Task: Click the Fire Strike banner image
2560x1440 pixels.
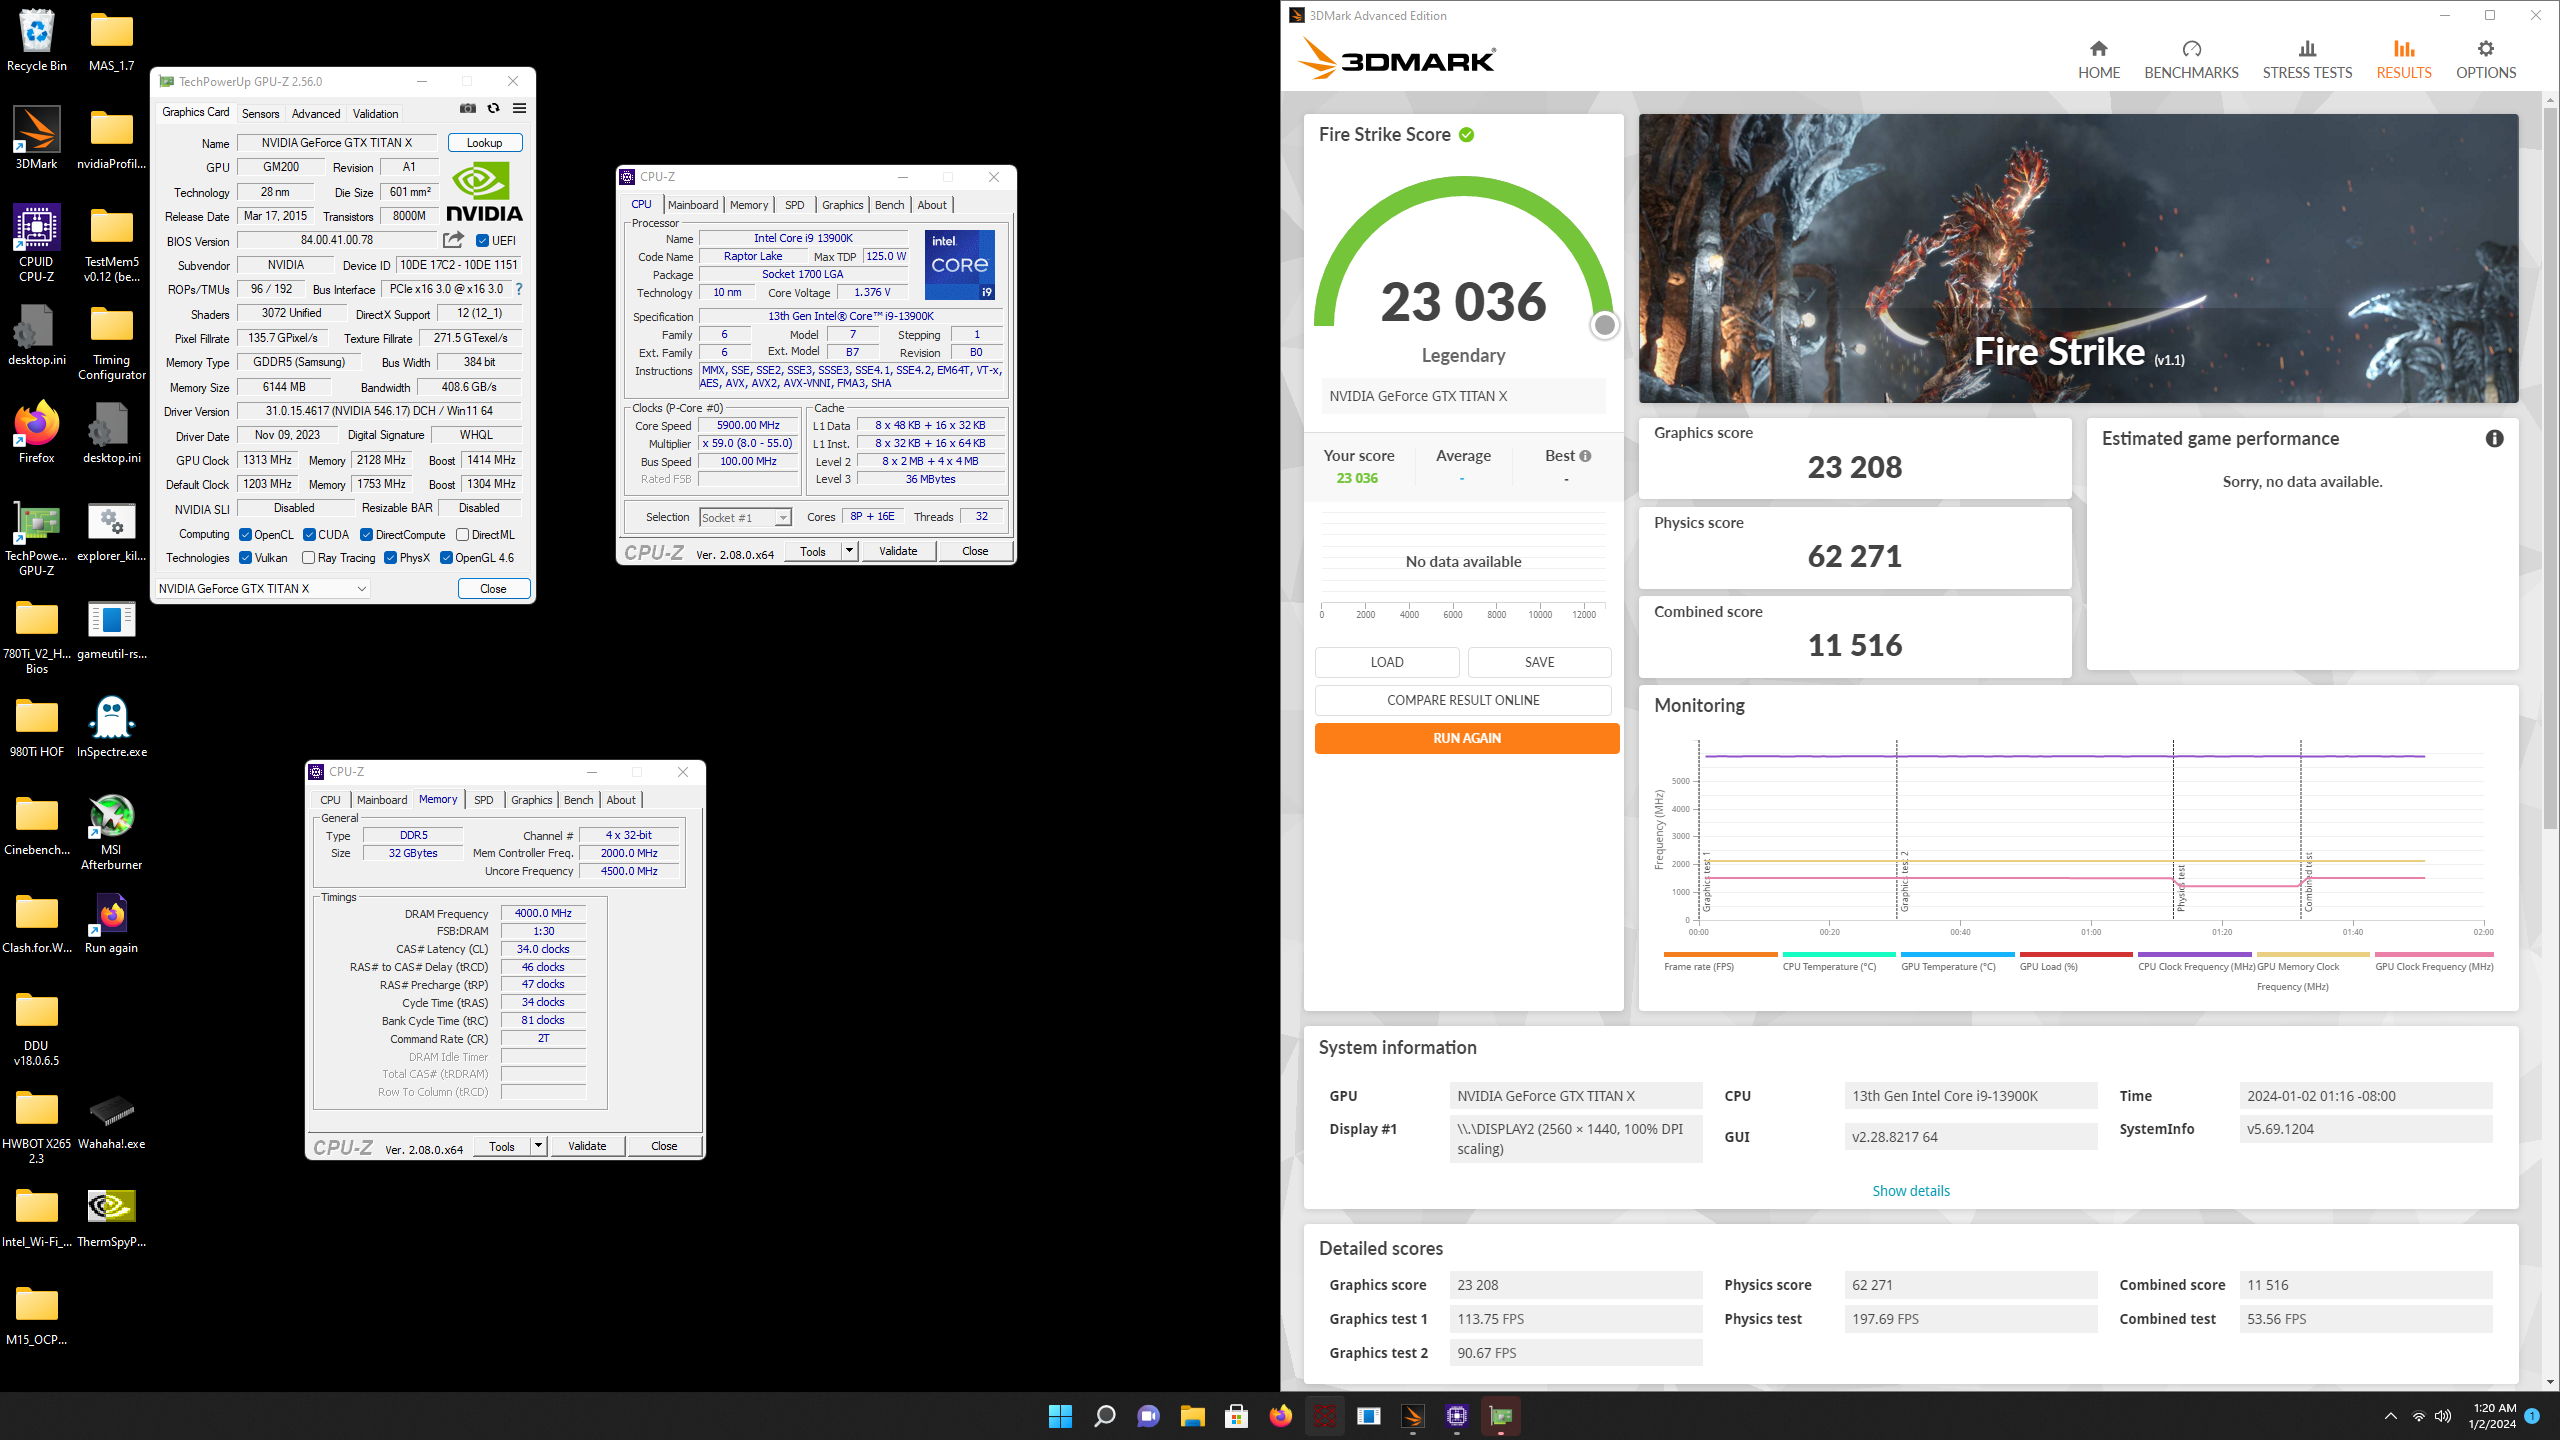Action: 2078,259
